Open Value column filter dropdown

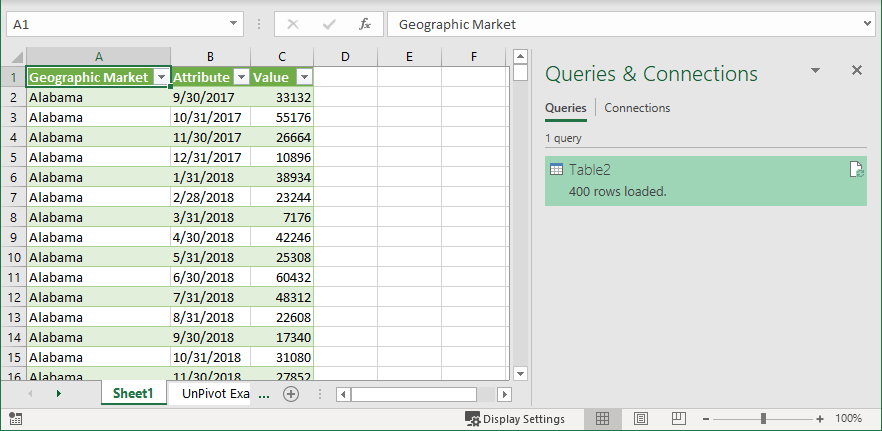(304, 78)
